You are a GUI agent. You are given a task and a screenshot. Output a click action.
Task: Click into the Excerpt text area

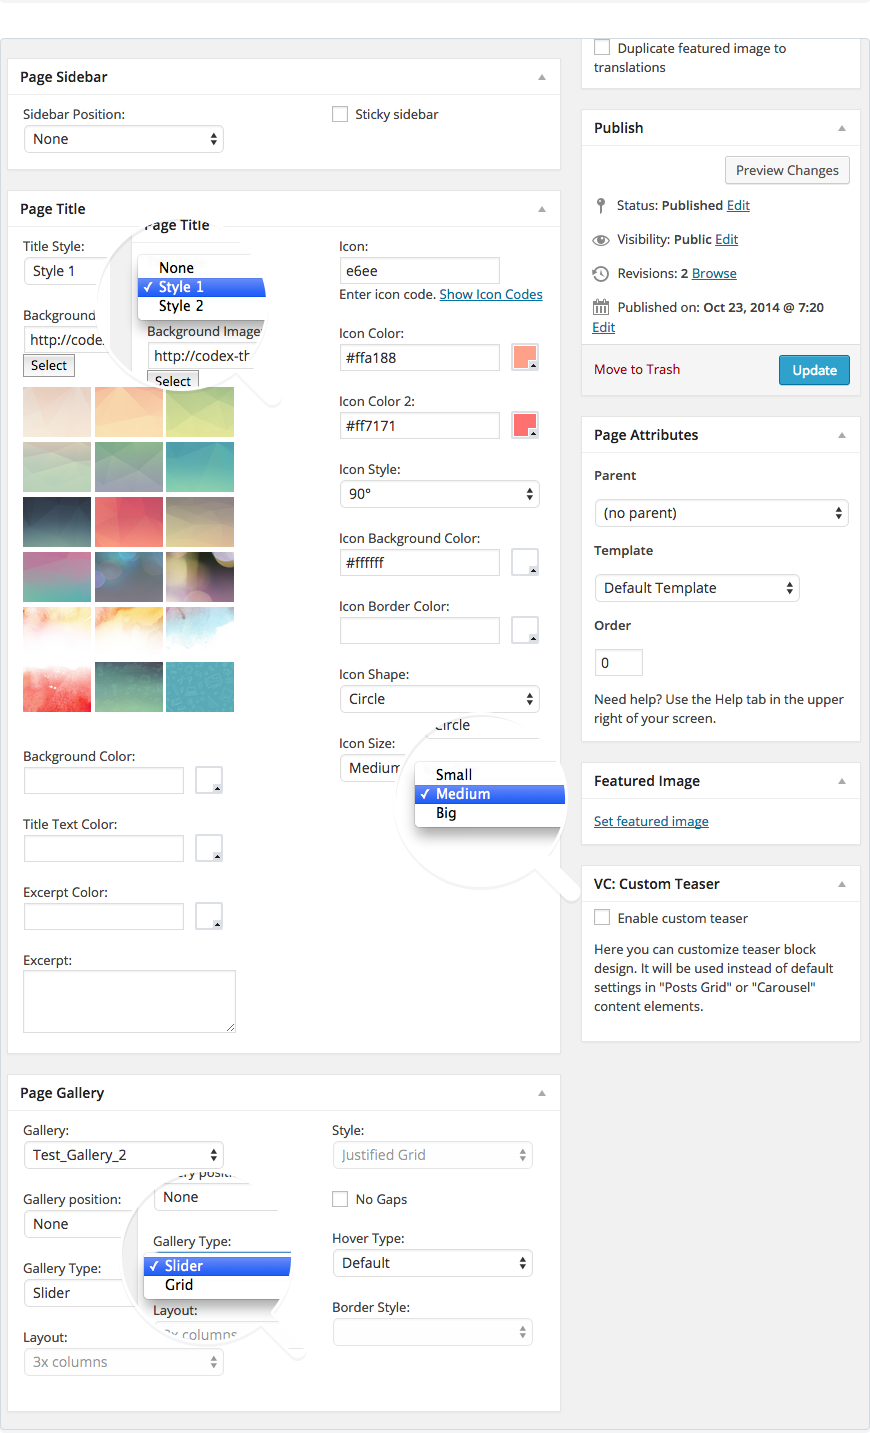click(x=129, y=1001)
